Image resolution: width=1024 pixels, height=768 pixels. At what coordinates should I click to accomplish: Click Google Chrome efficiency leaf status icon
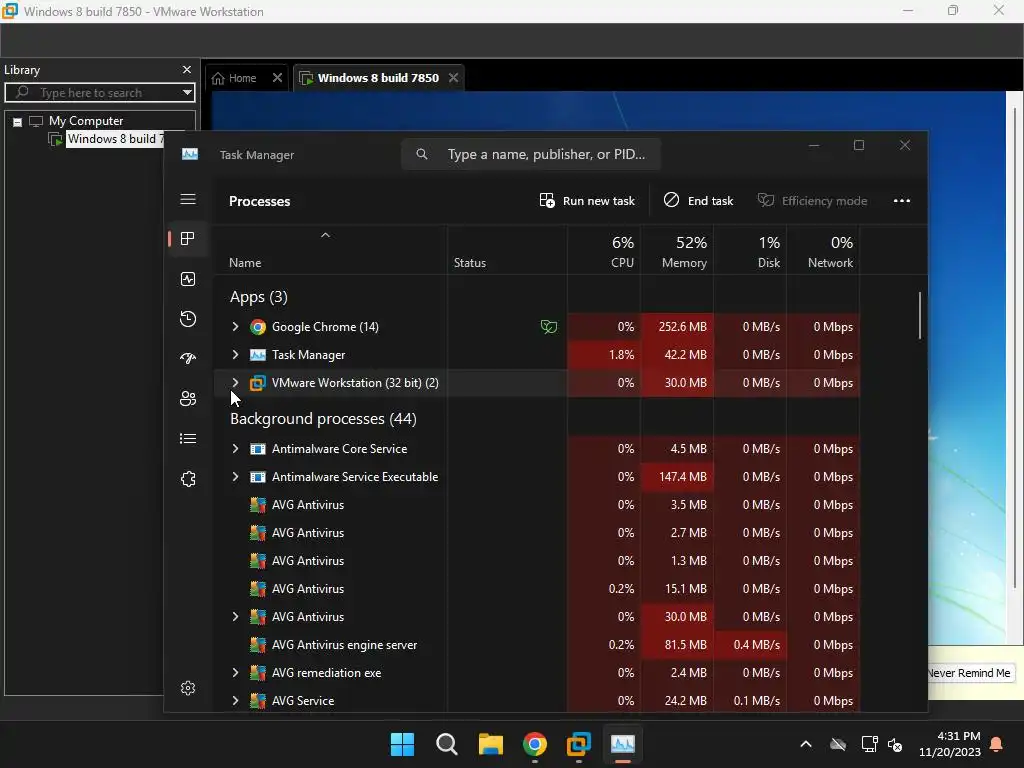549,327
